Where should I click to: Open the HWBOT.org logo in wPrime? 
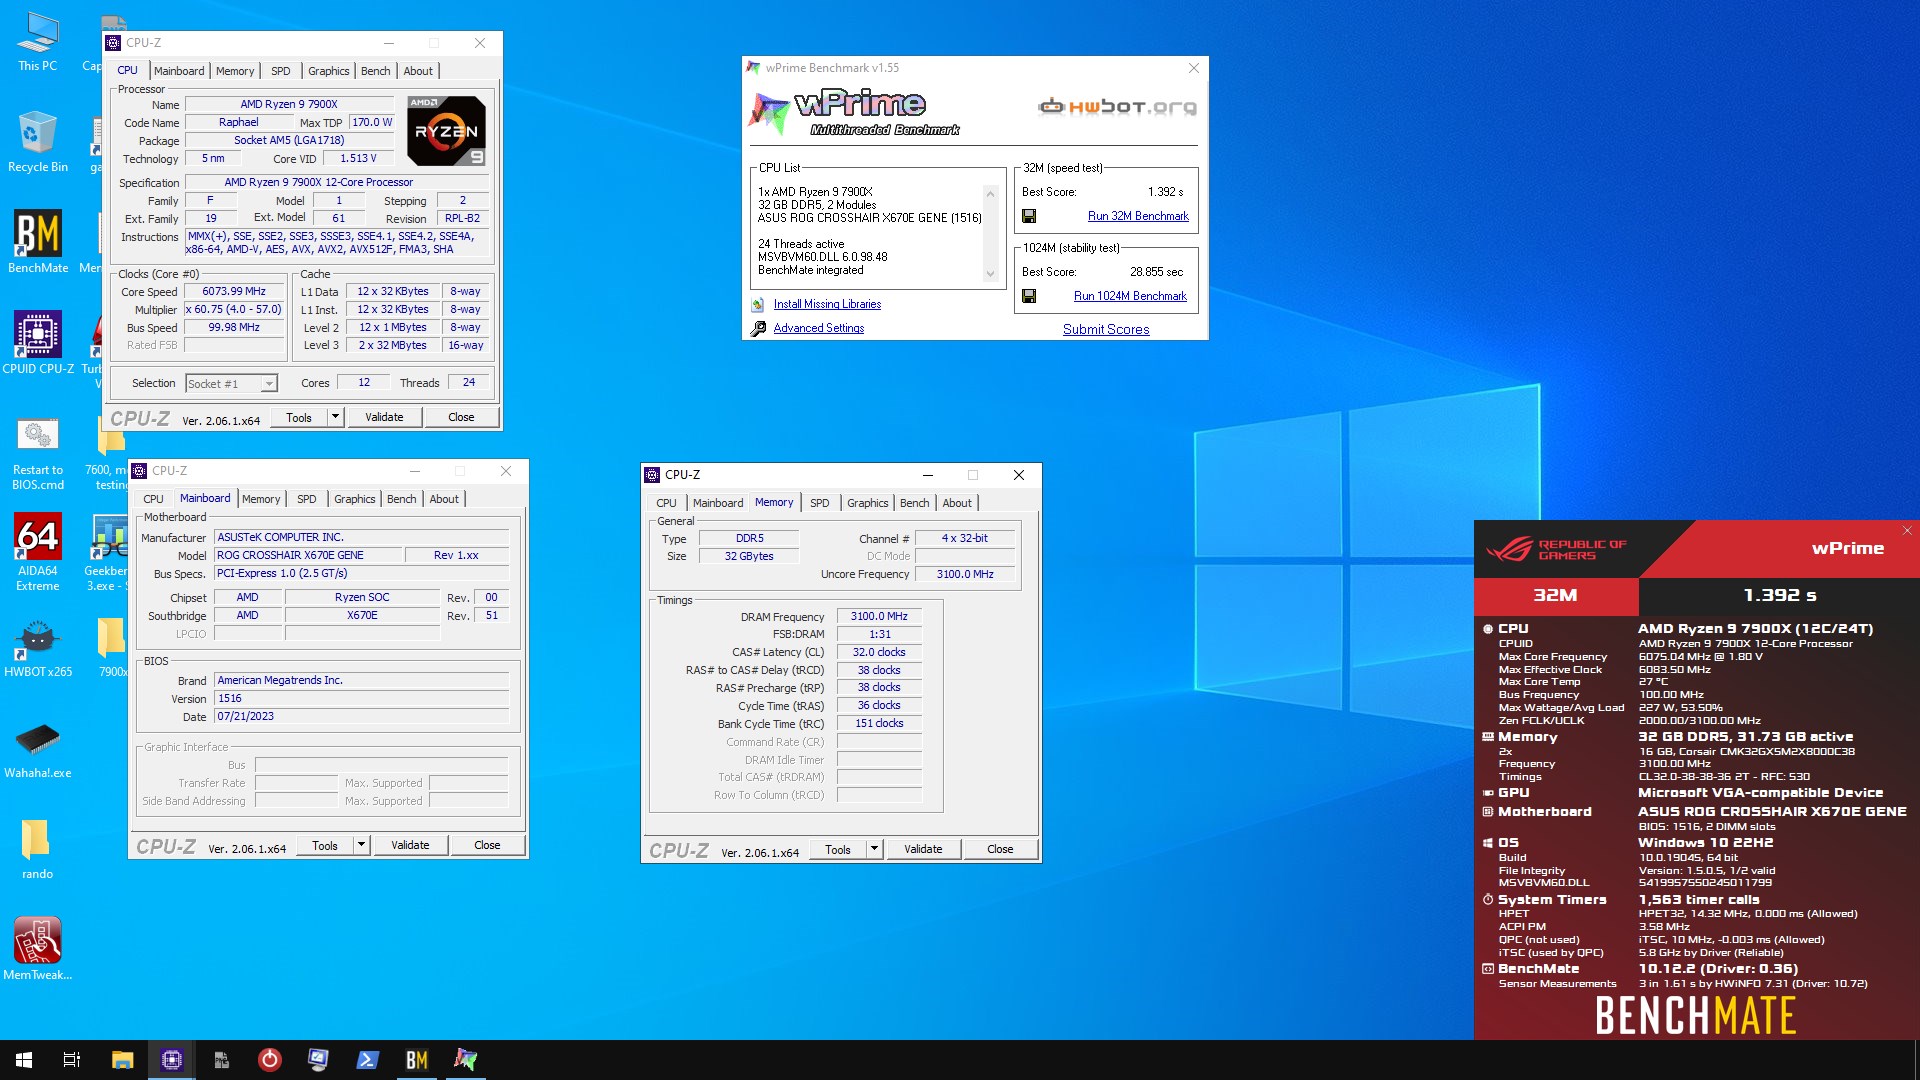tap(1117, 107)
